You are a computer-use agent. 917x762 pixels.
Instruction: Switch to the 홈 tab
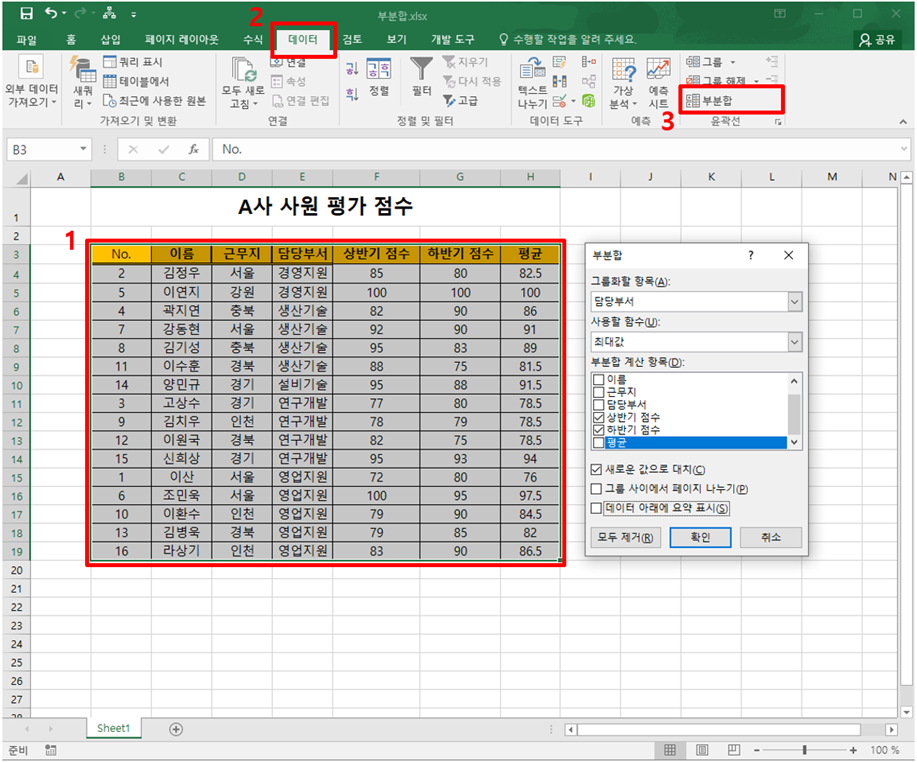pyautogui.click(x=71, y=40)
